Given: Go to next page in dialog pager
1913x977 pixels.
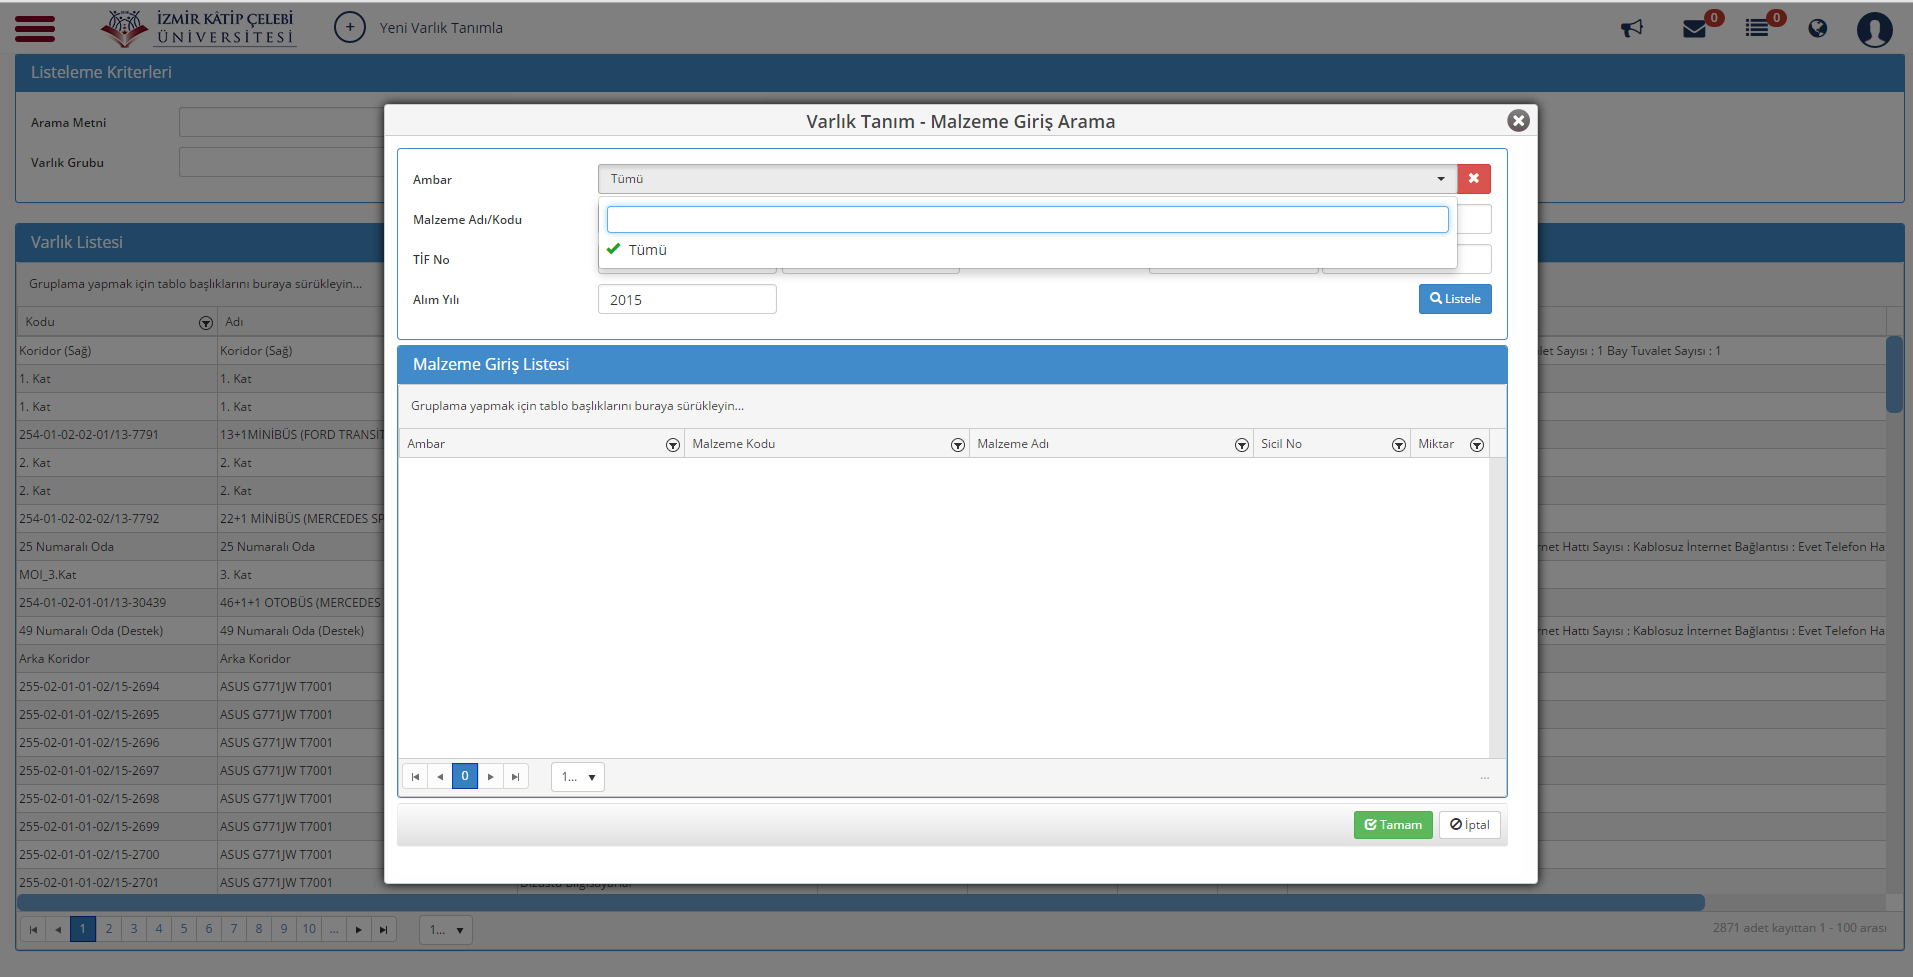Looking at the screenshot, I should click(x=490, y=777).
